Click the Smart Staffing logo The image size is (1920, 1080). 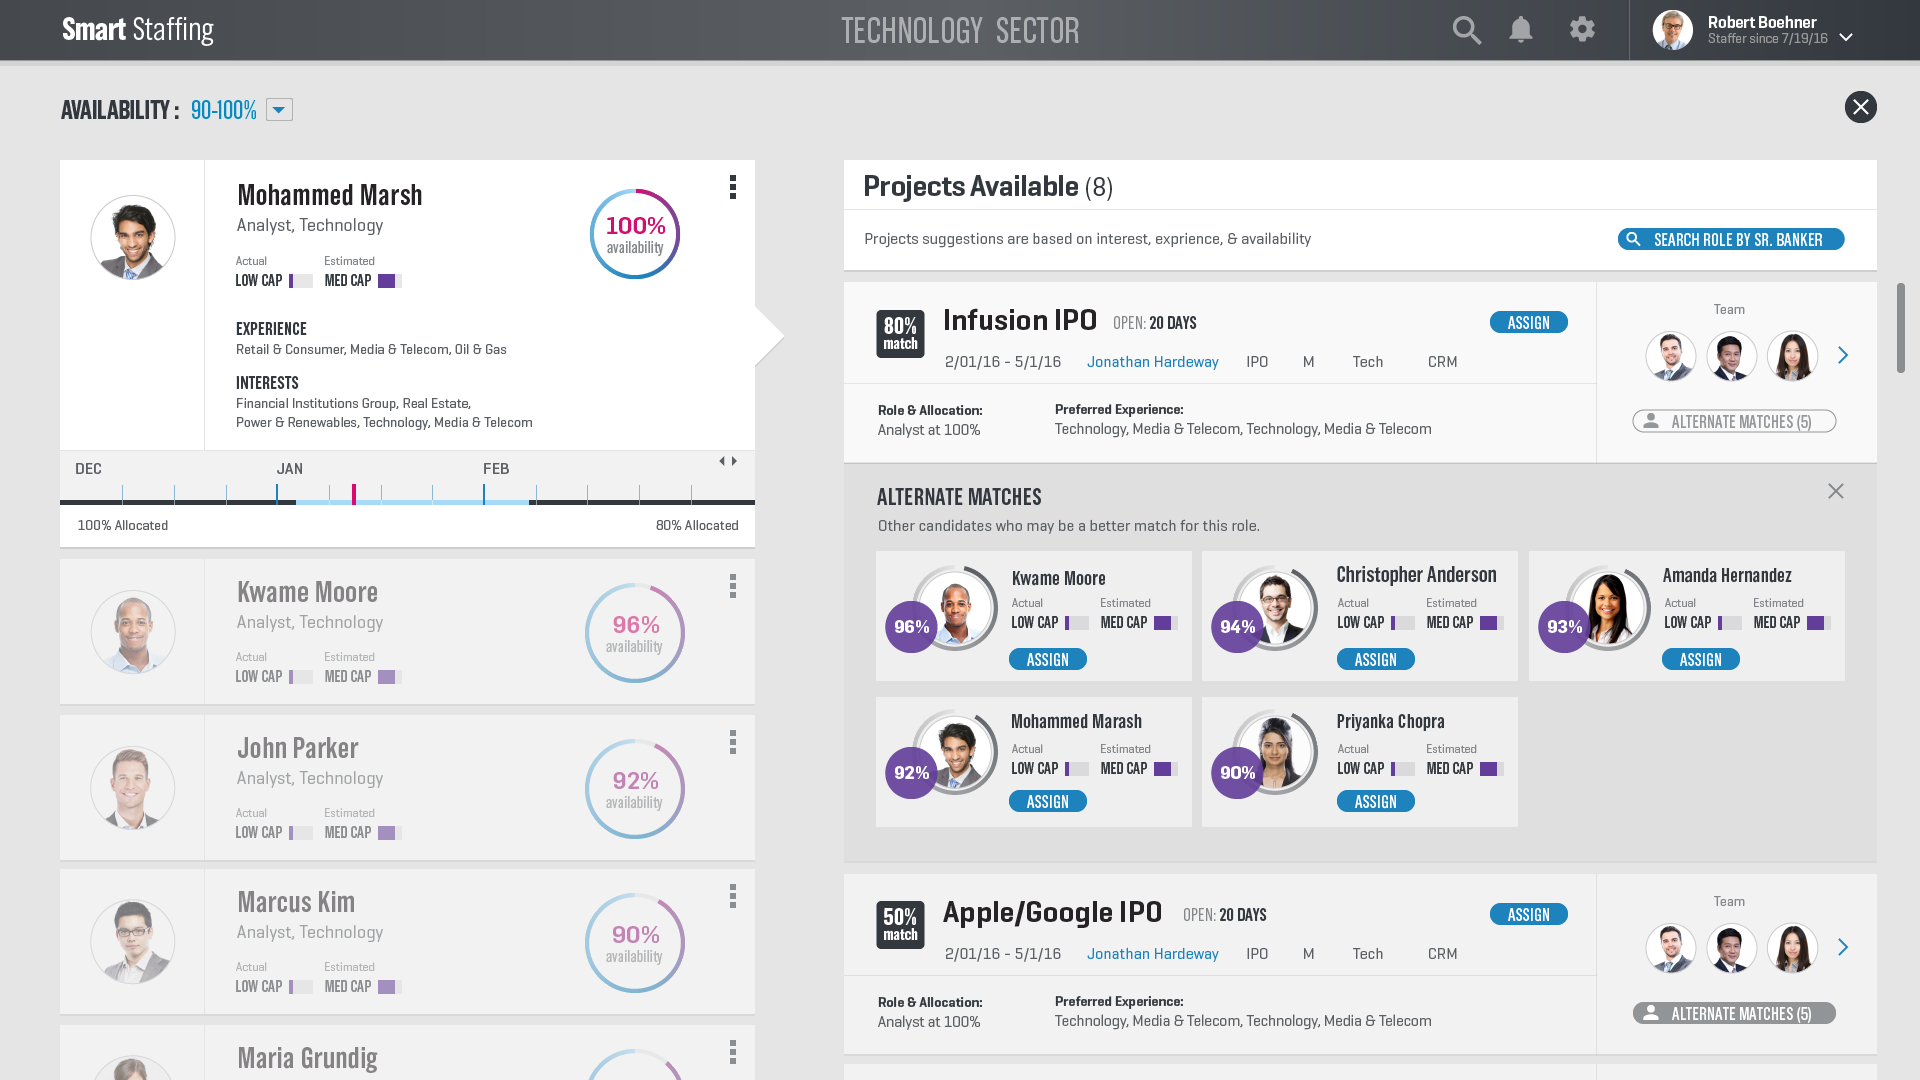coord(138,30)
